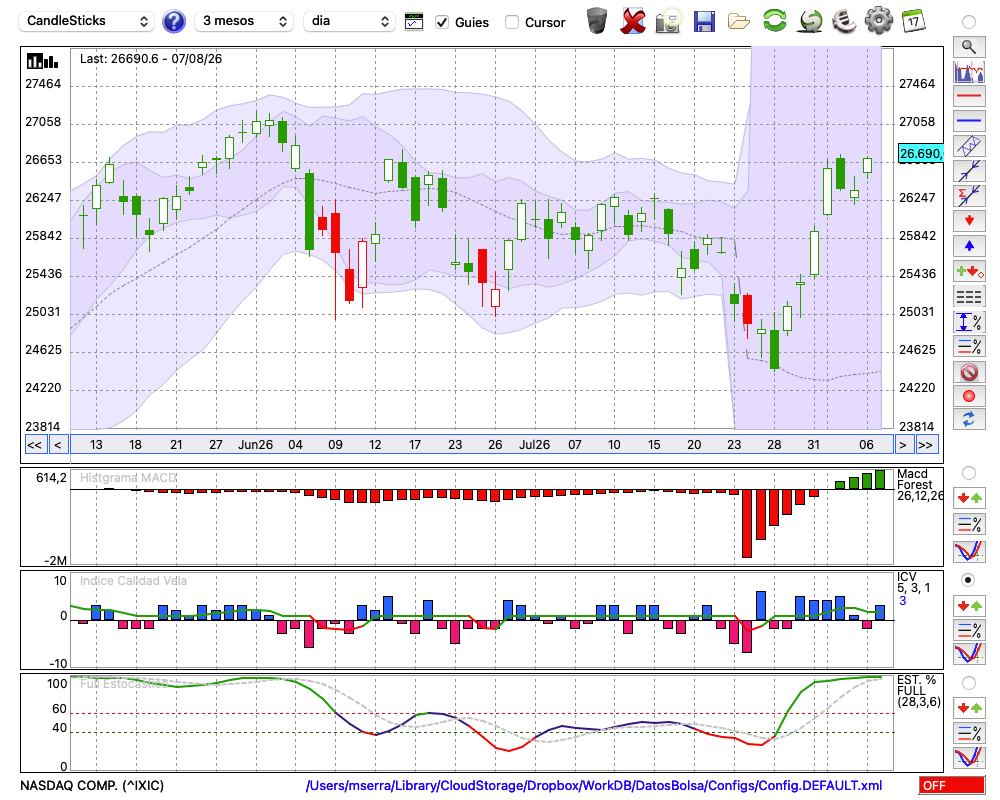This screenshot has width=1000, height=800.
Task: Select the radio button beside Macd Forest panel
Action: pyautogui.click(x=969, y=473)
